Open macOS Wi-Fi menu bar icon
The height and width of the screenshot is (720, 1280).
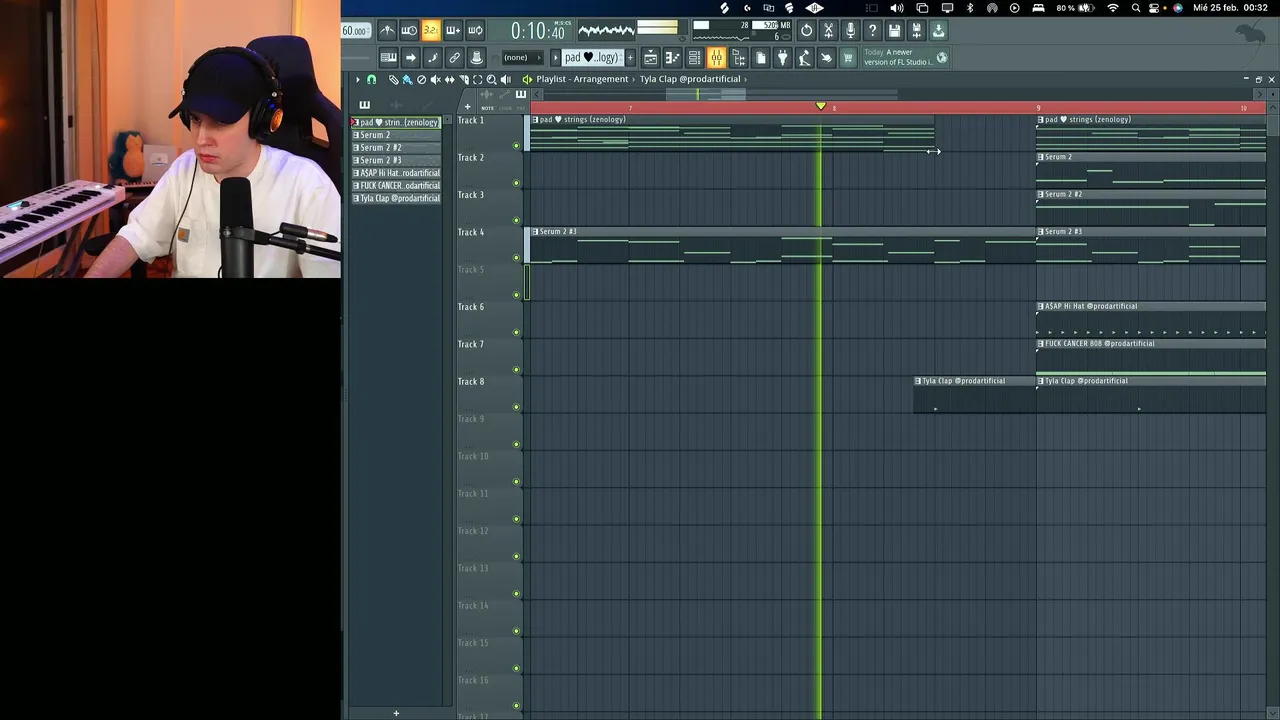(x=1113, y=8)
